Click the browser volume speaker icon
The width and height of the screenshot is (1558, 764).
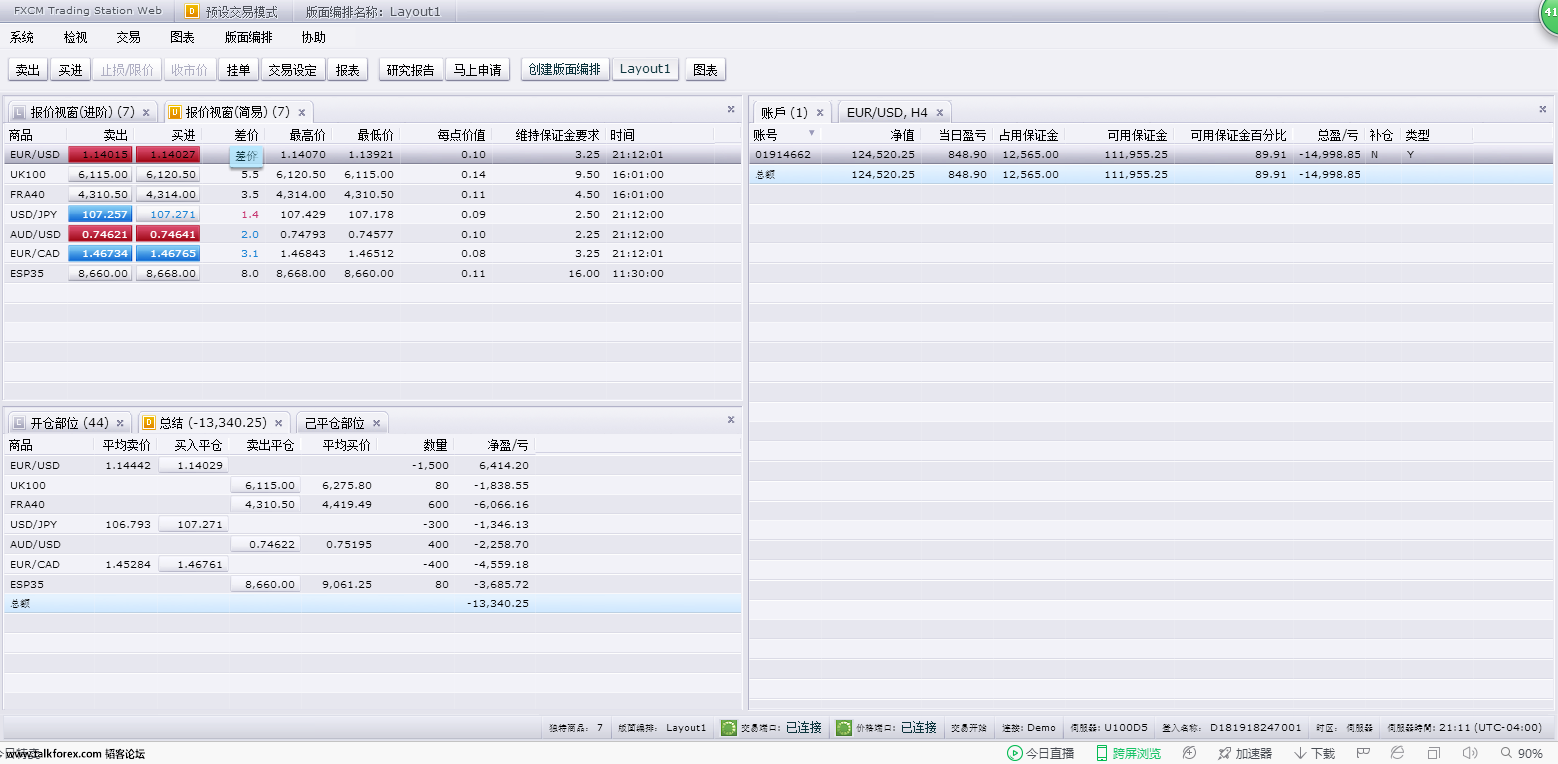coord(1469,753)
